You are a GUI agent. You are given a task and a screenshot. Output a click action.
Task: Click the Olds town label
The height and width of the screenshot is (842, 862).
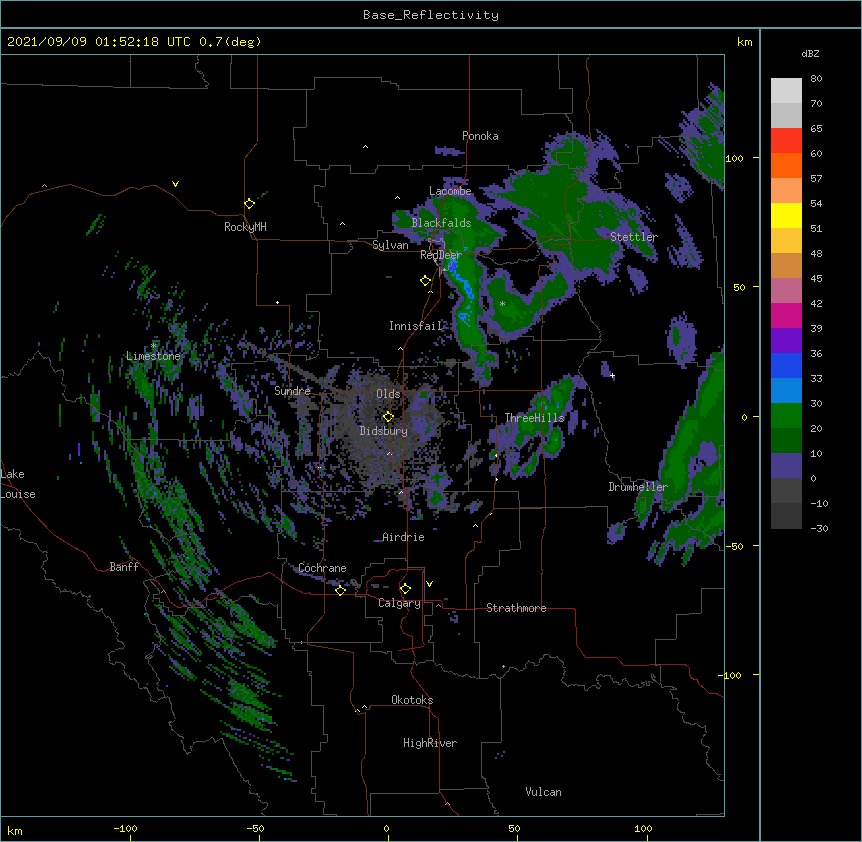(x=388, y=394)
